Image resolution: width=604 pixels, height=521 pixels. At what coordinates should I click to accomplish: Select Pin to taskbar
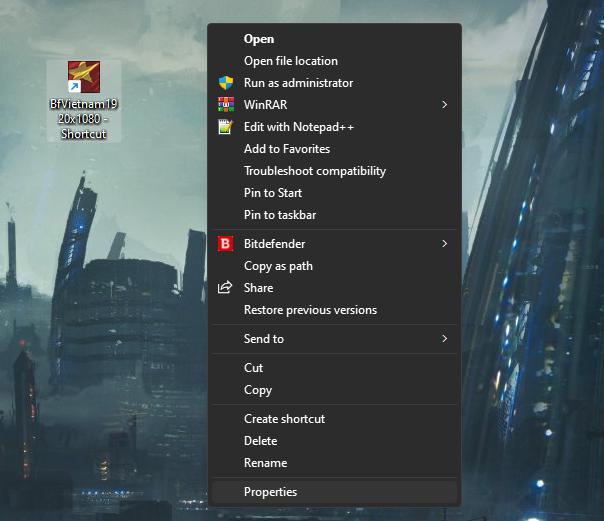point(280,215)
